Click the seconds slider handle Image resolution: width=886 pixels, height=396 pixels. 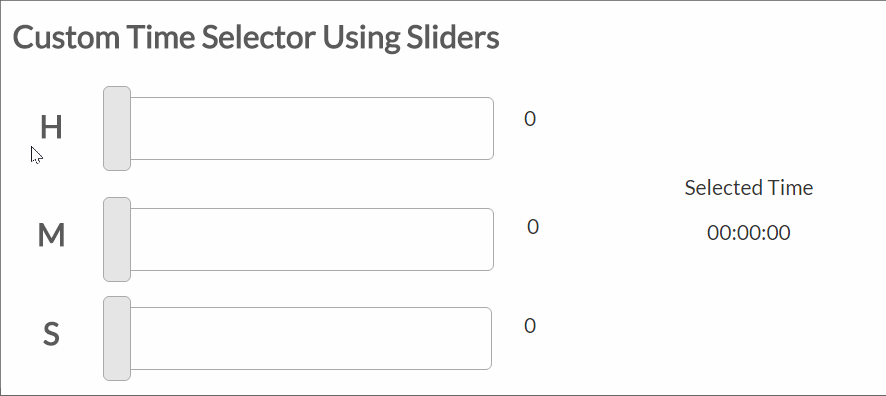click(117, 338)
